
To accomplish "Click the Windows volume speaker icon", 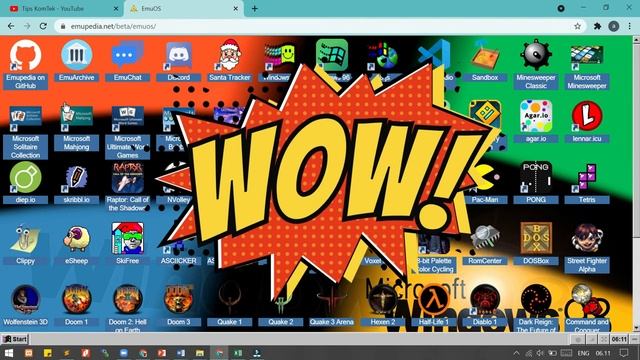I will (x=540, y=353).
